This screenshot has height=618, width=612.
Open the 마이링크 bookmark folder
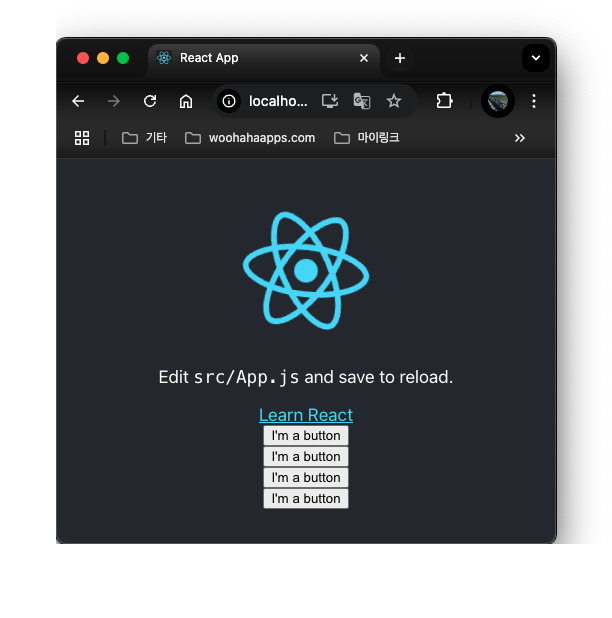pyautogui.click(x=366, y=138)
